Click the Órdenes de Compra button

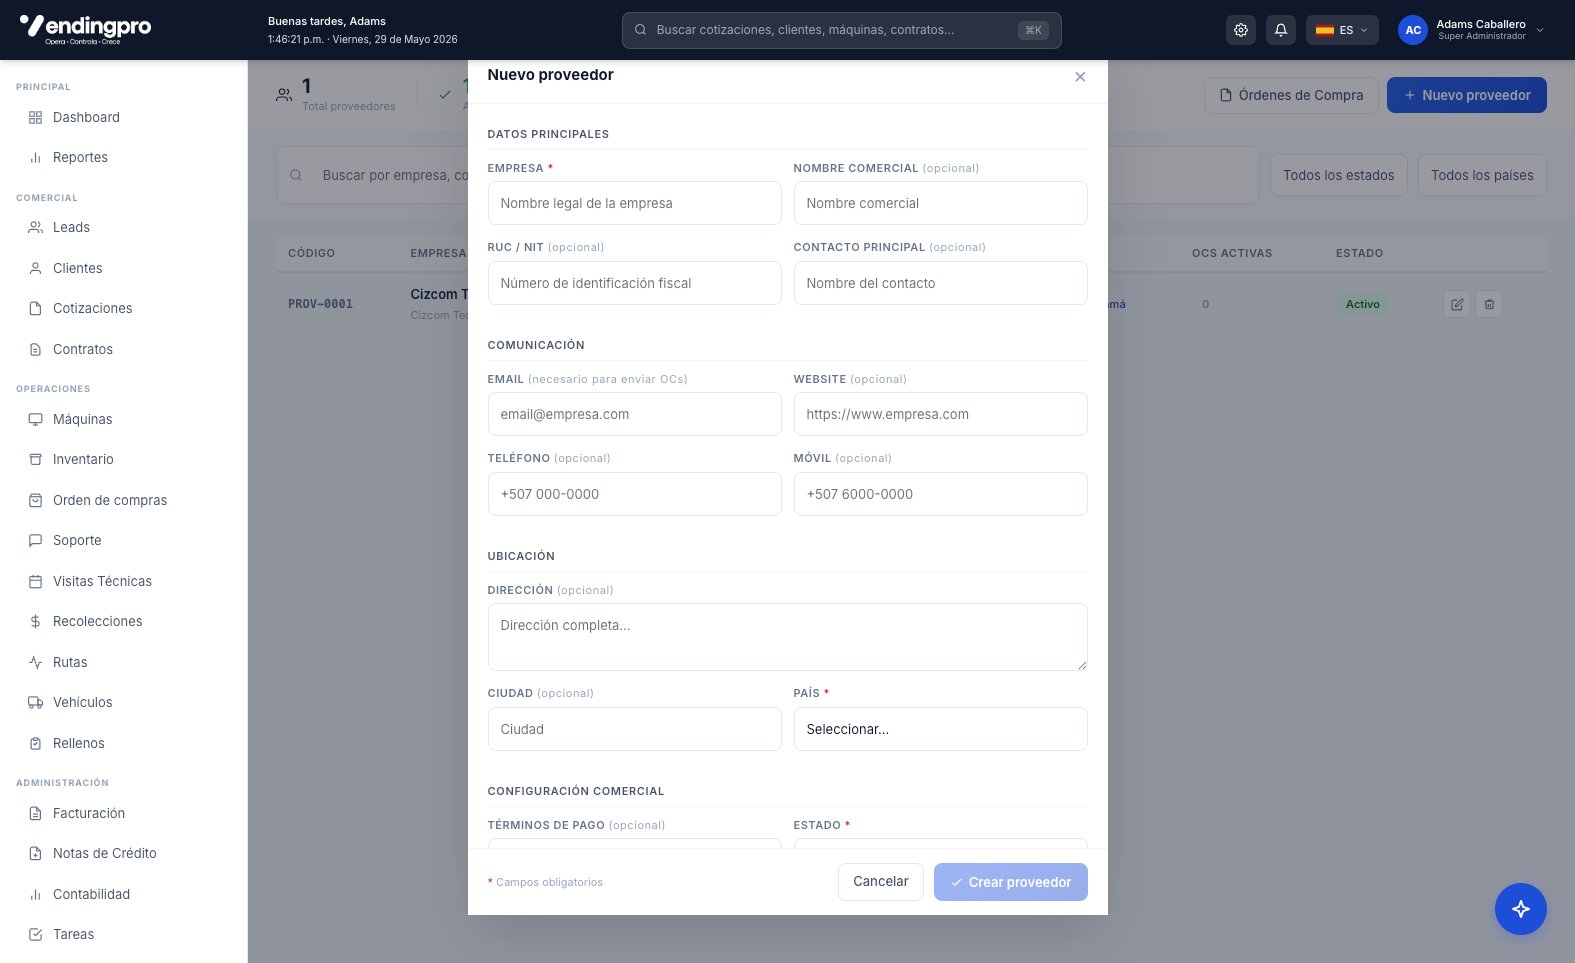point(1291,95)
